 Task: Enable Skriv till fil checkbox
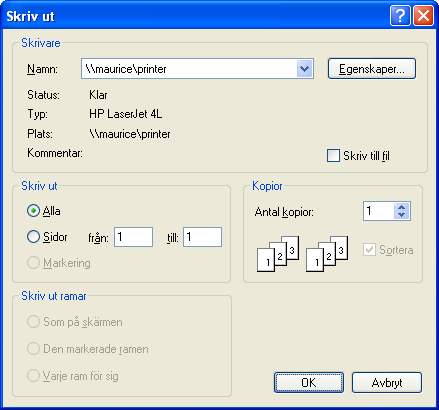pos(333,156)
